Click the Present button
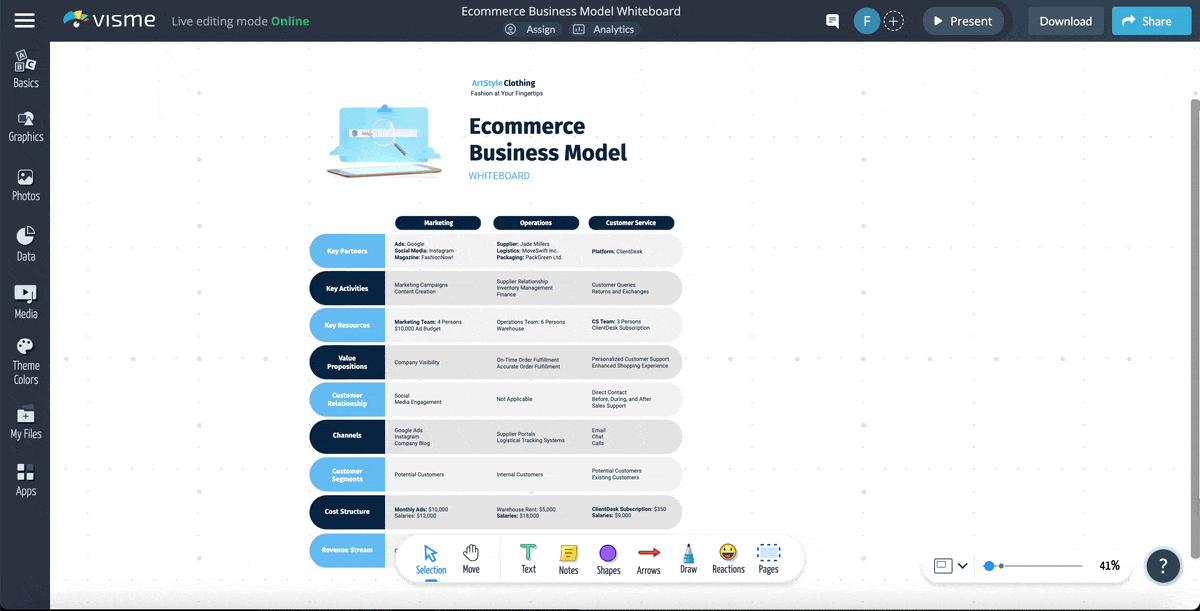1200x611 pixels. 962,20
